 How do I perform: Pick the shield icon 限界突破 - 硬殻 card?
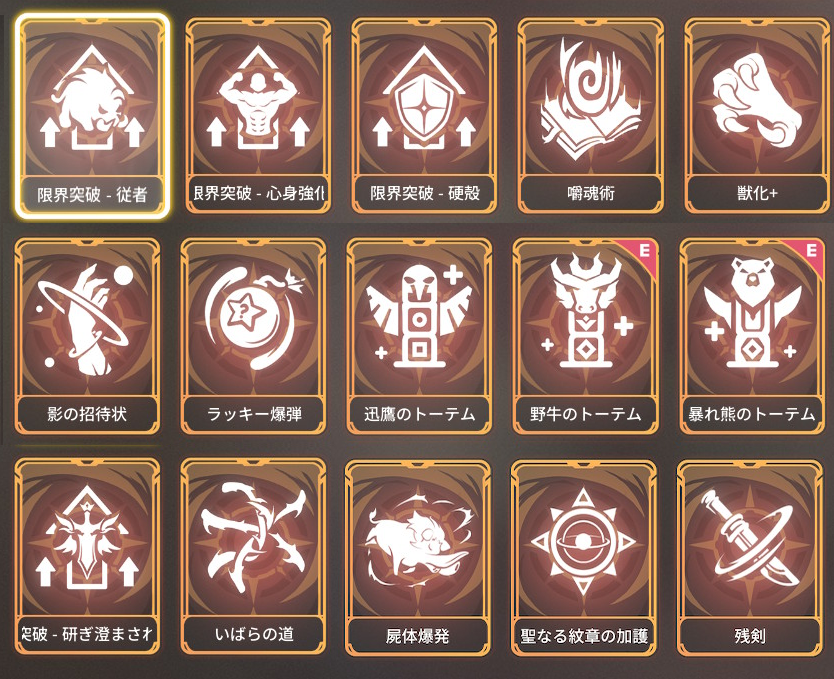coord(424,116)
